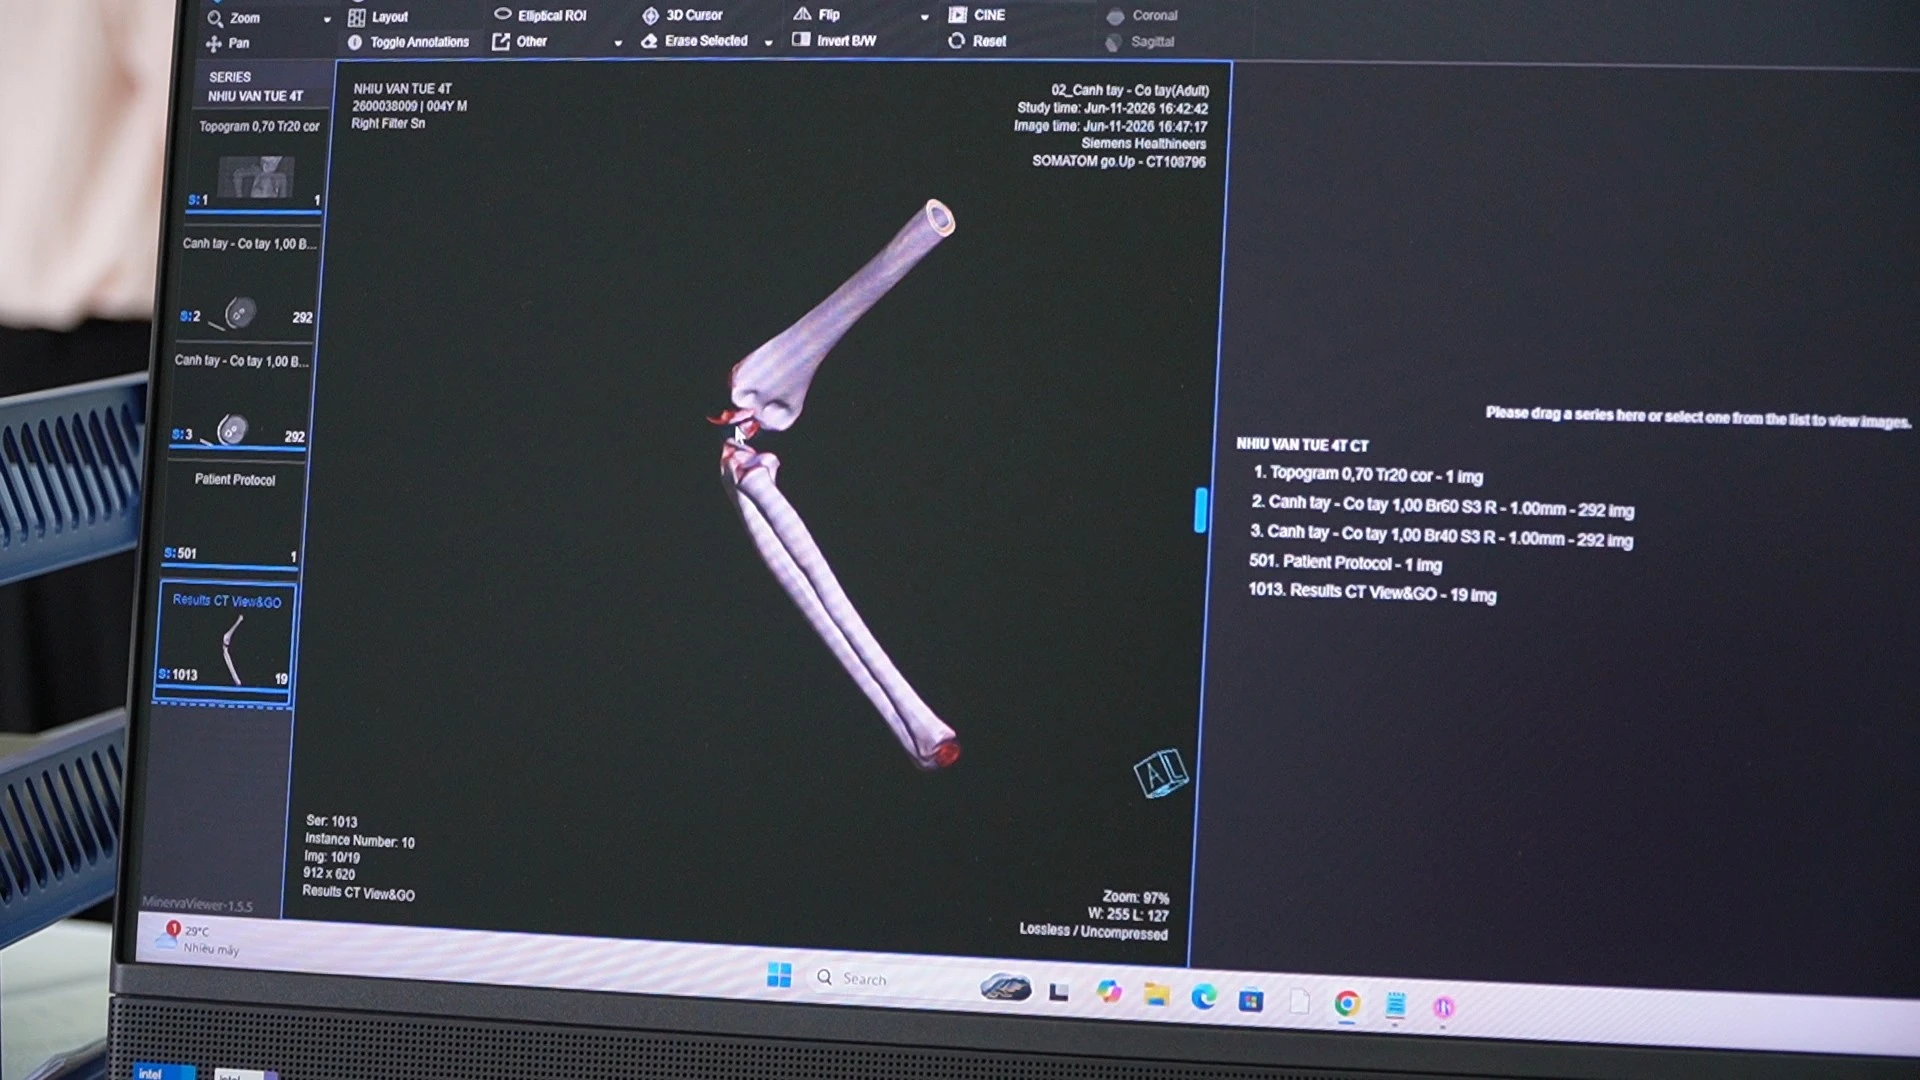Click the W: 255 L: 127 window level text
This screenshot has width=1920, height=1080.
click(1127, 915)
